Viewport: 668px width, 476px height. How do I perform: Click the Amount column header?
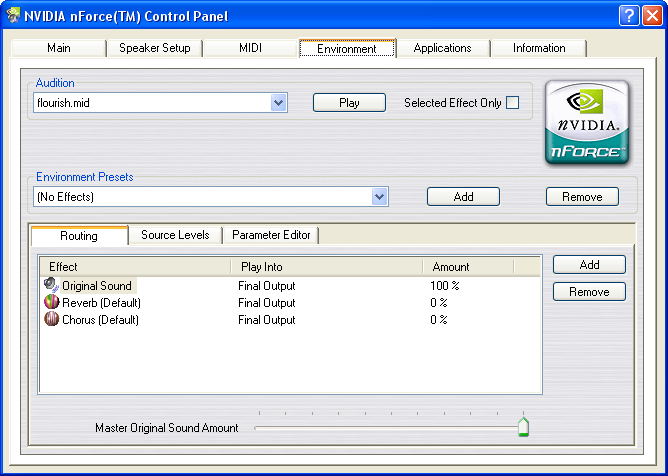(x=468, y=267)
